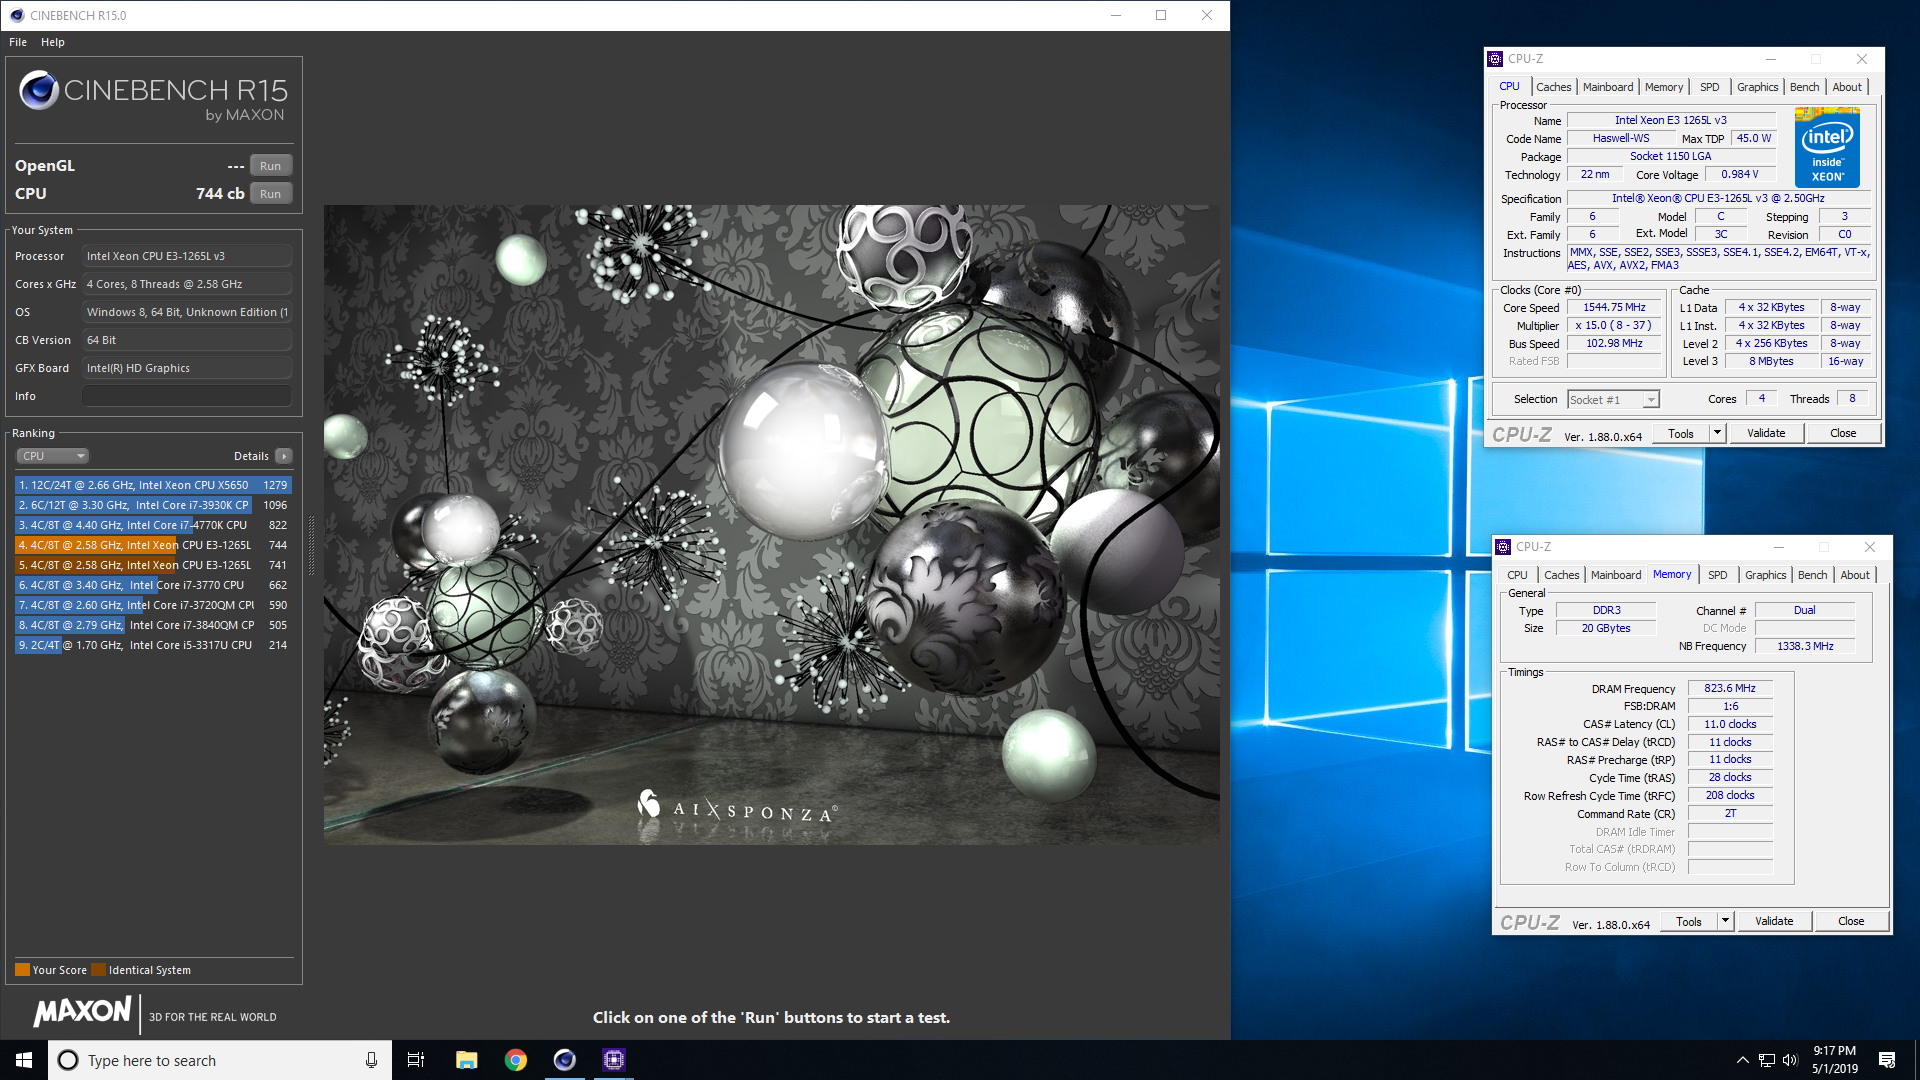Select ranking row Intel Core i7-3770
Image resolution: width=1920 pixels, height=1080 pixels.
point(153,585)
